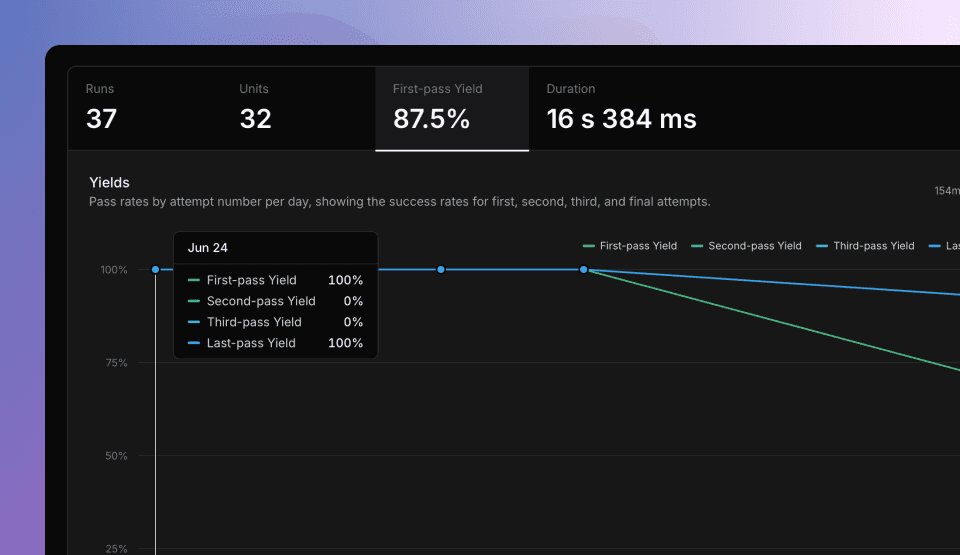Image resolution: width=960 pixels, height=555 pixels.
Task: Switch to the Runs metric tab
Action: (145, 109)
